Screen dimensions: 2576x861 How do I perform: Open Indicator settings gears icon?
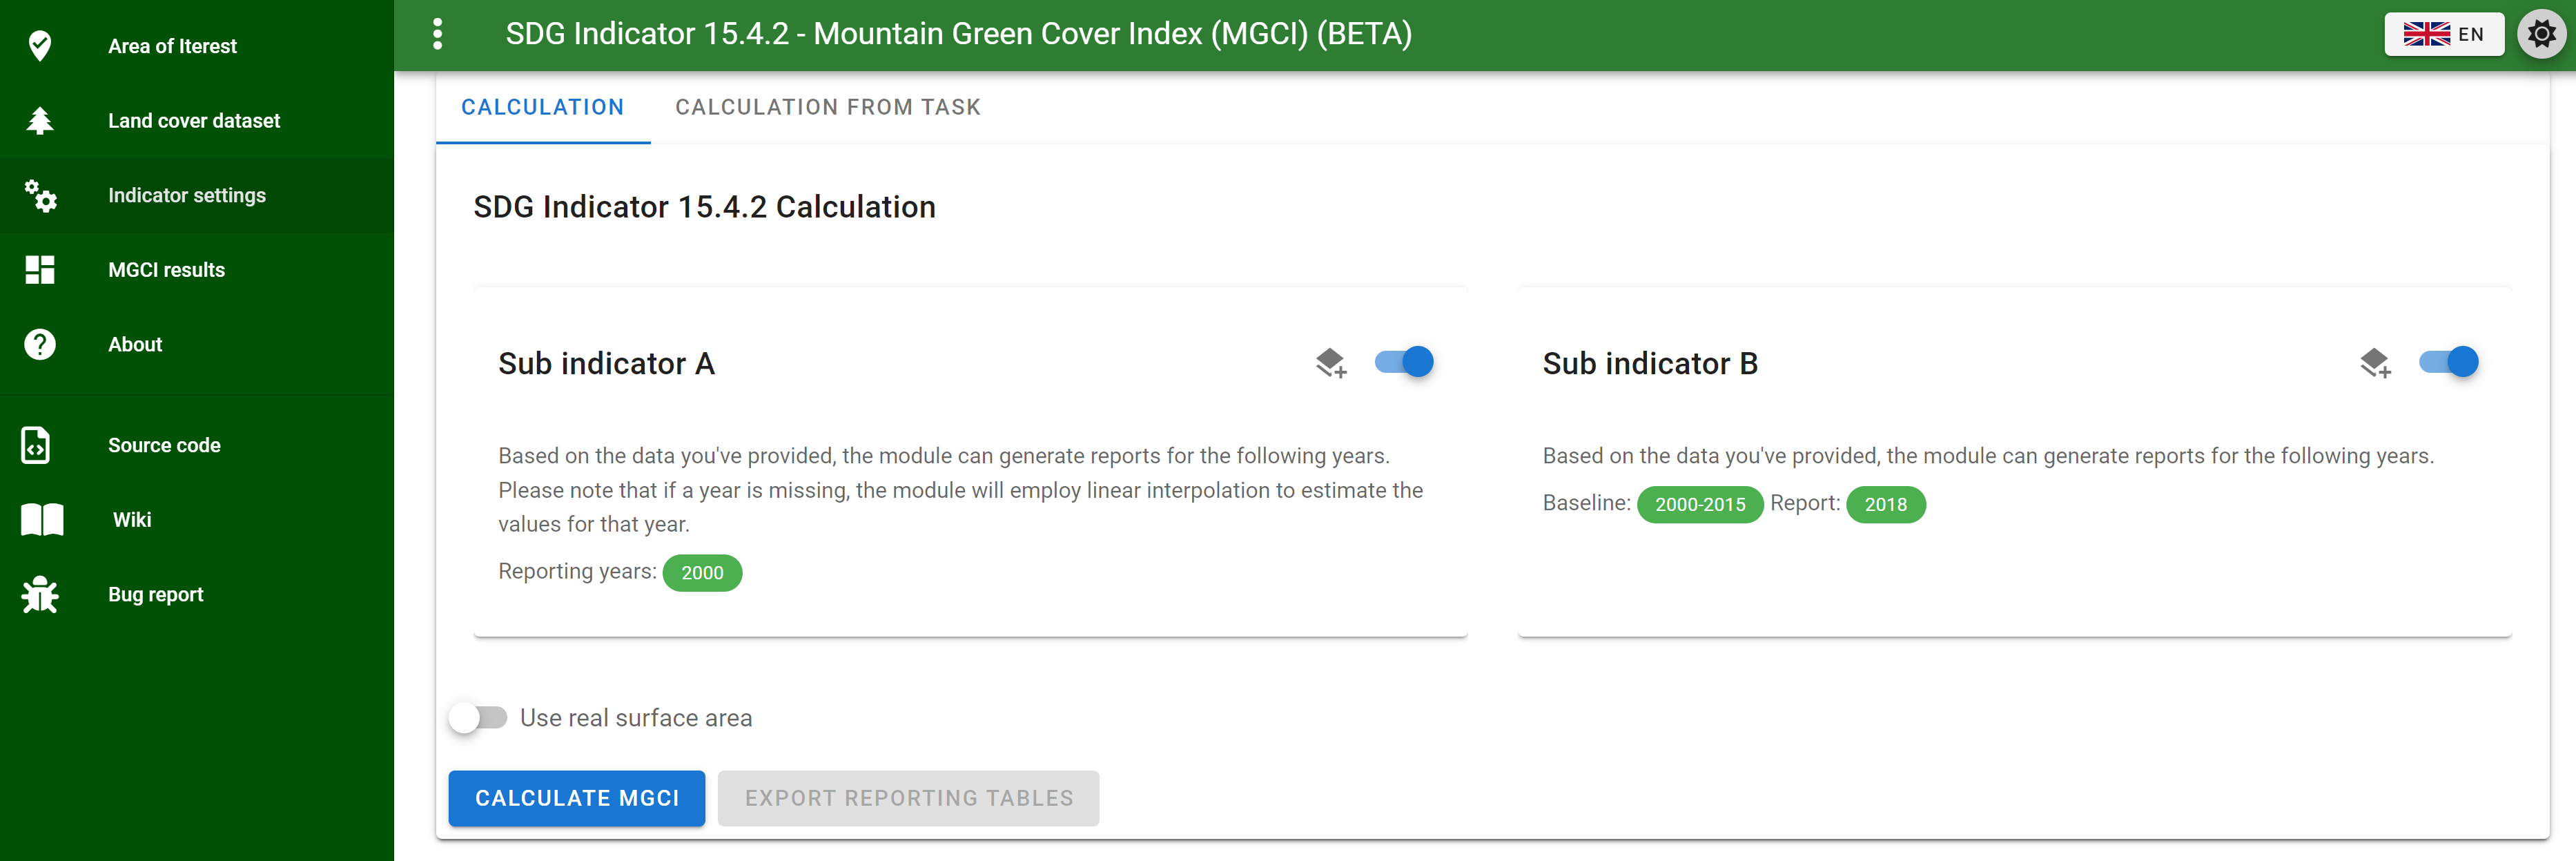40,196
